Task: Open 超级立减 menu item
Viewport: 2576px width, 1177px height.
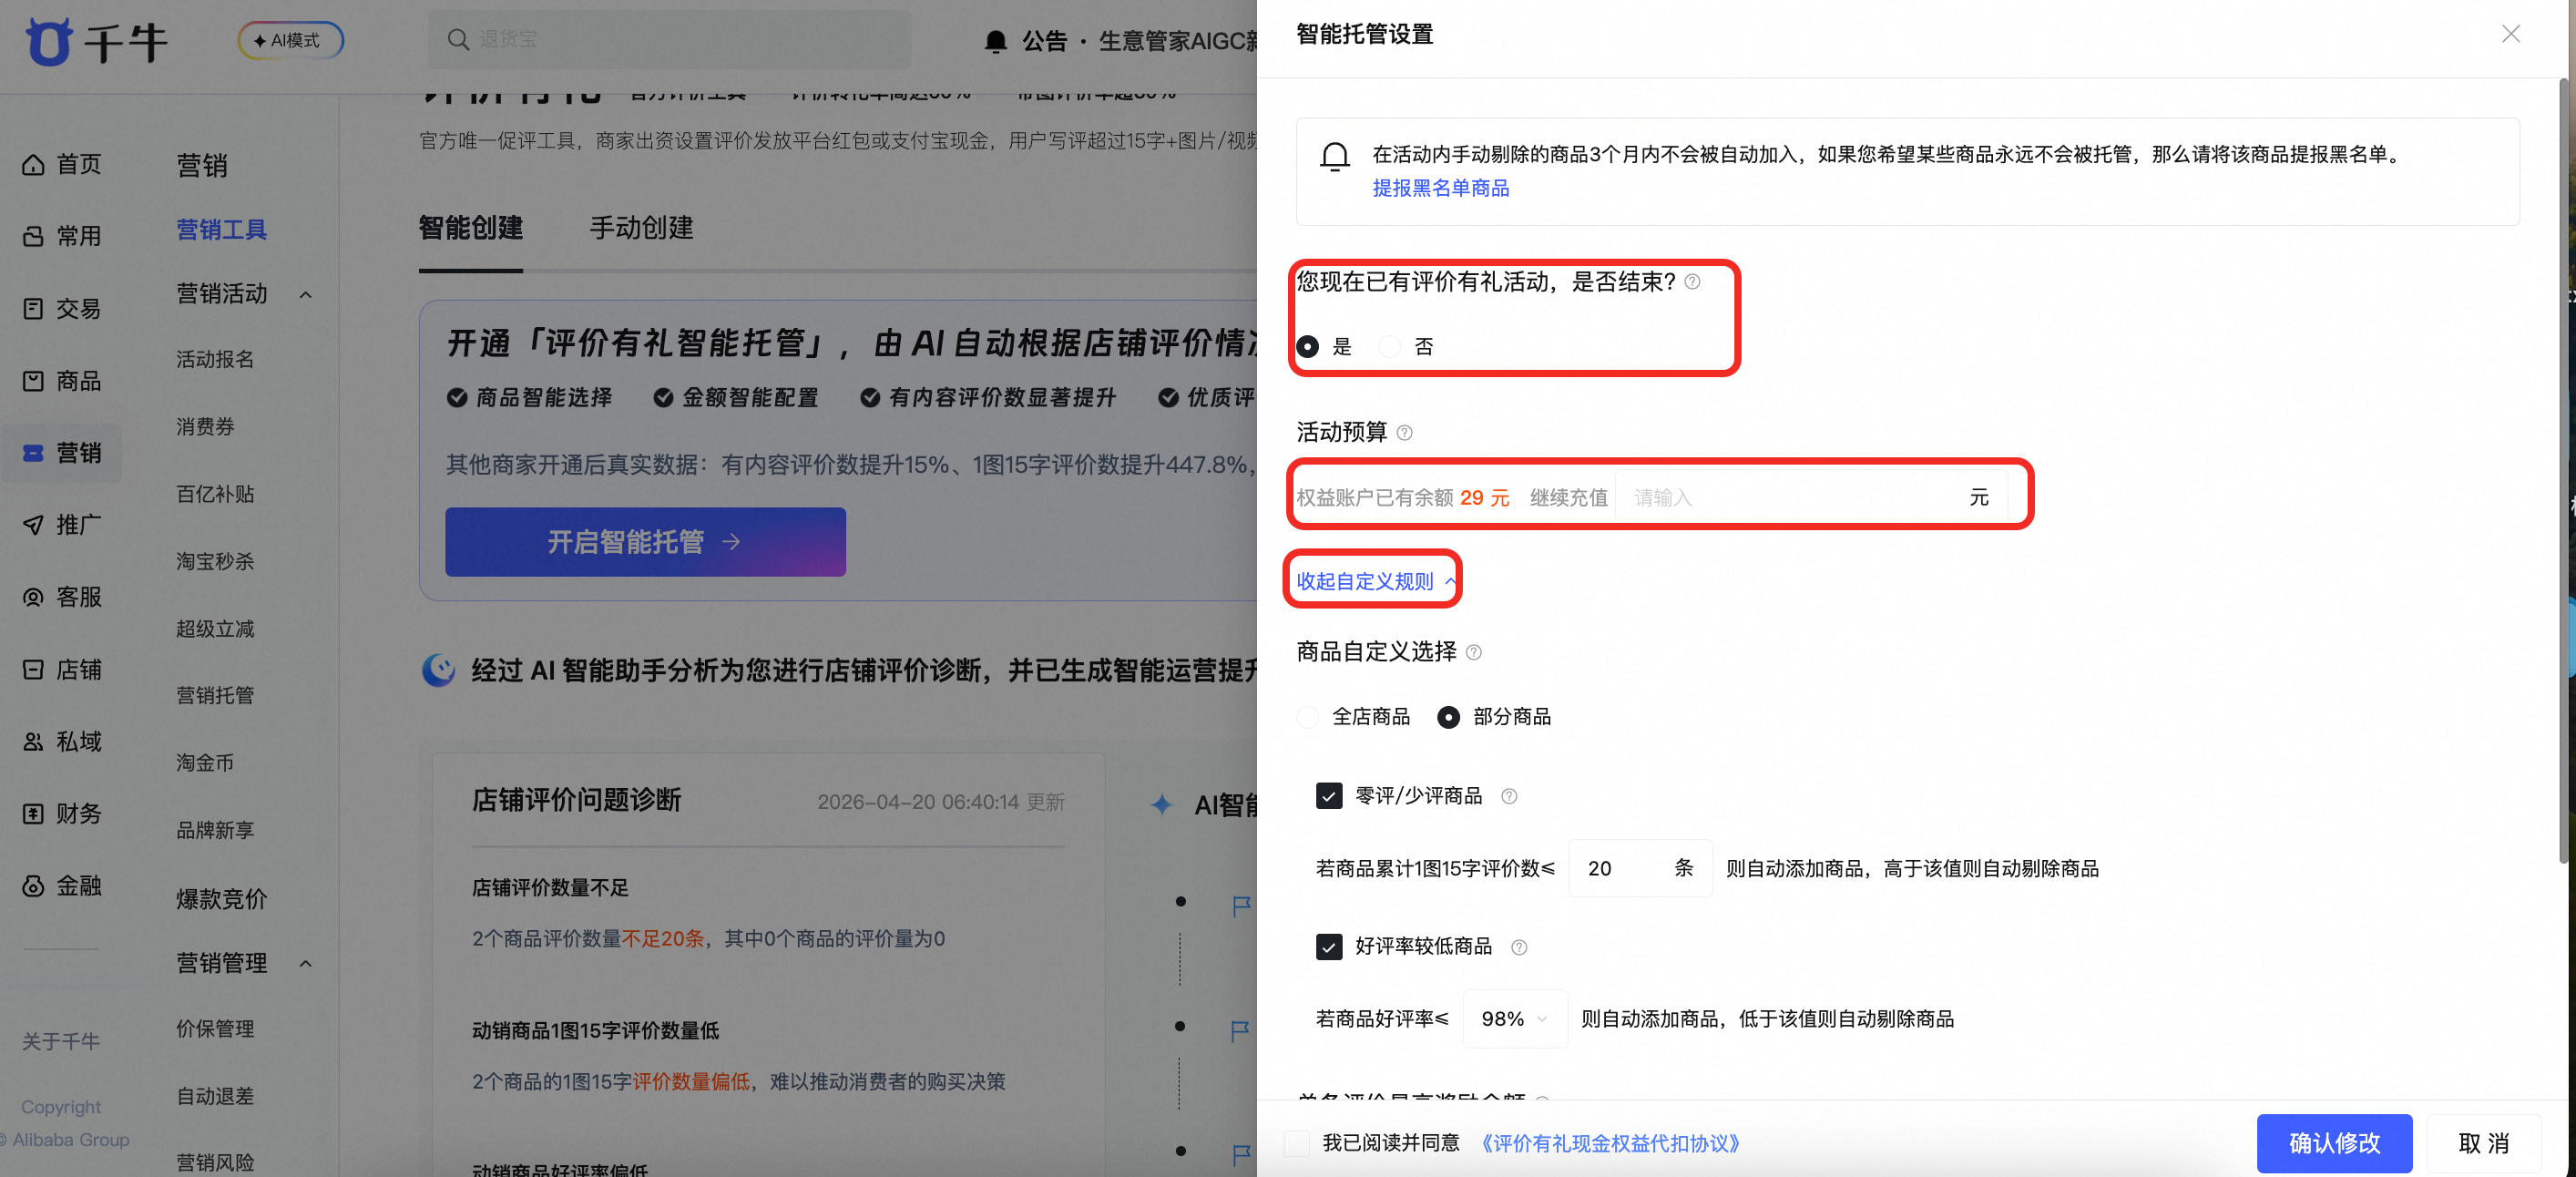Action: coord(215,629)
